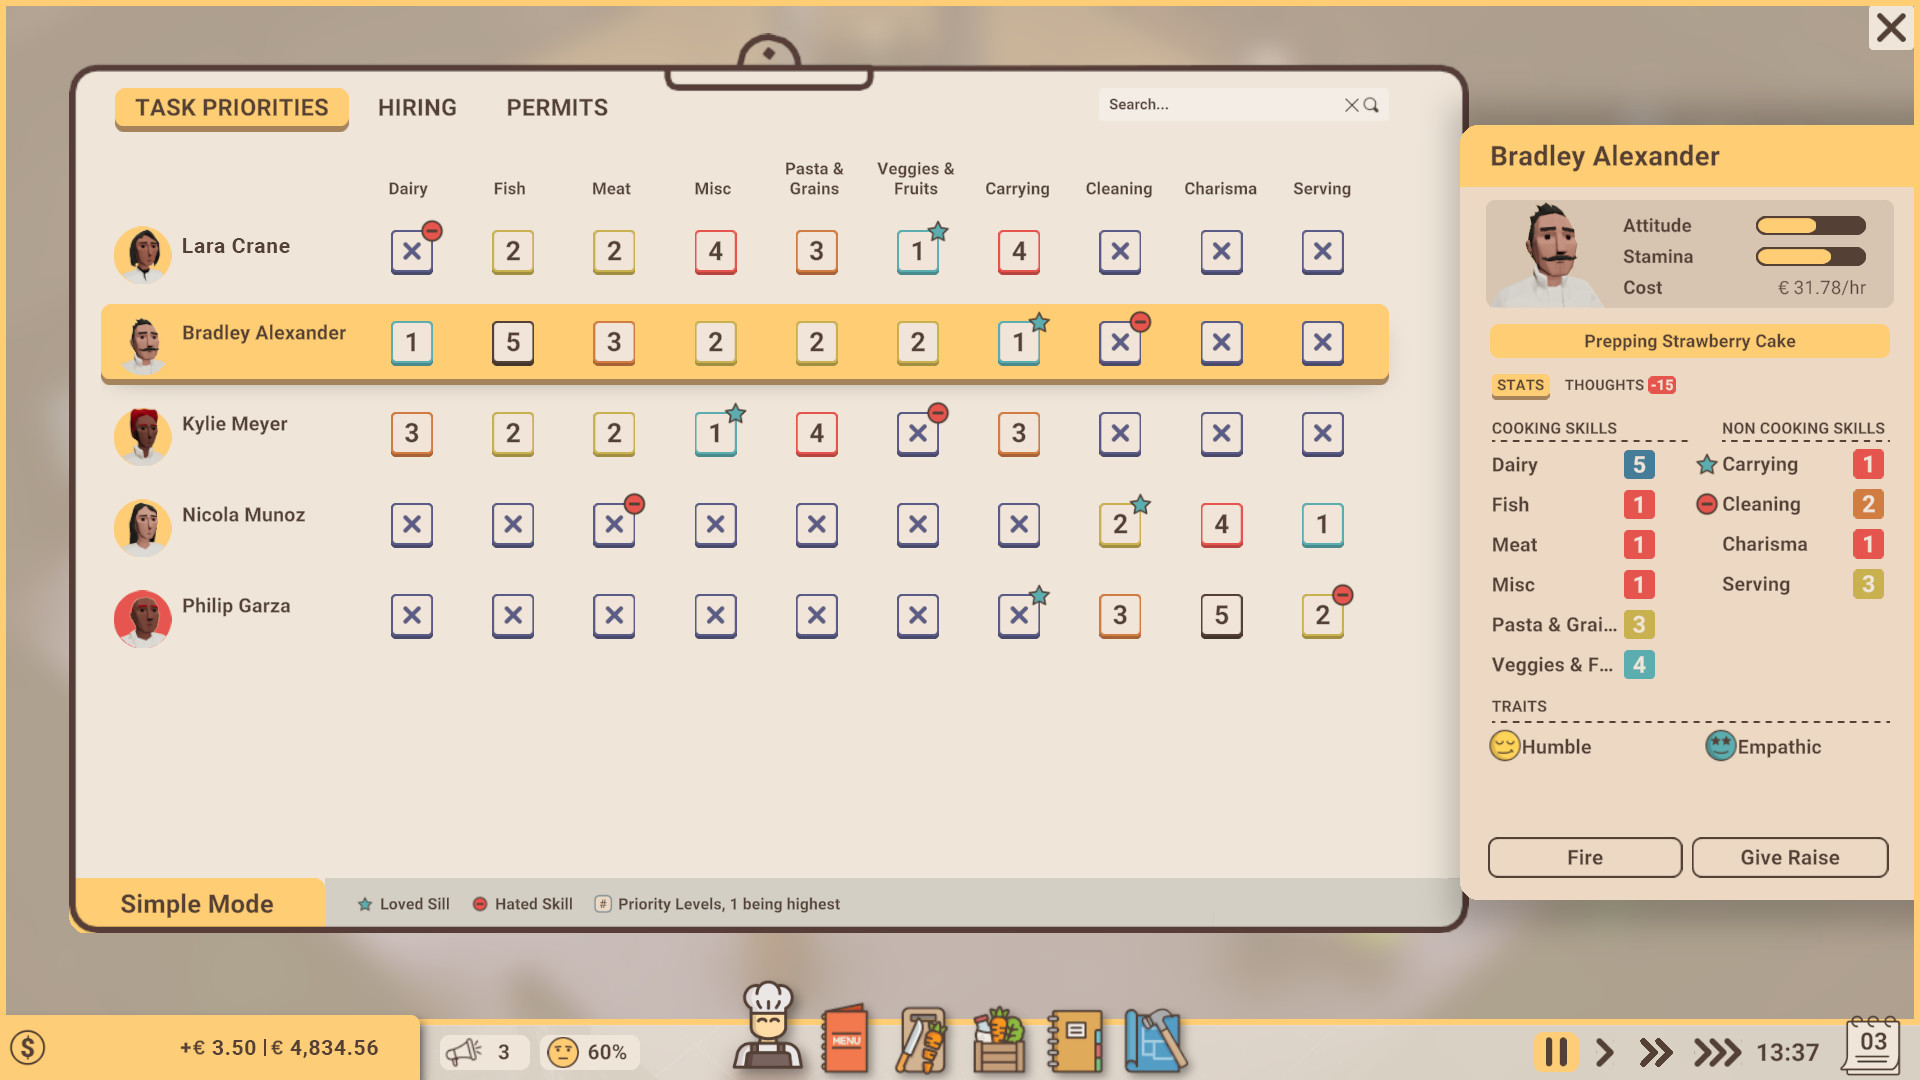Click the Cleaning hated skill icon for Bradley Alexander
This screenshot has height=1080, width=1920.
pyautogui.click(x=1138, y=320)
